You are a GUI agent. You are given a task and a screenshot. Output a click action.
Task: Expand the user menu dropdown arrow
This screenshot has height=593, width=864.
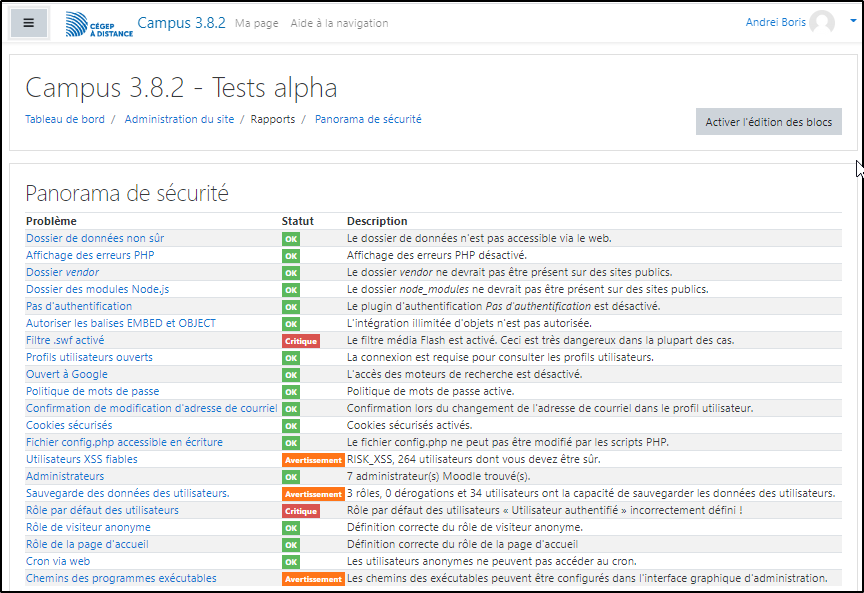point(843,23)
